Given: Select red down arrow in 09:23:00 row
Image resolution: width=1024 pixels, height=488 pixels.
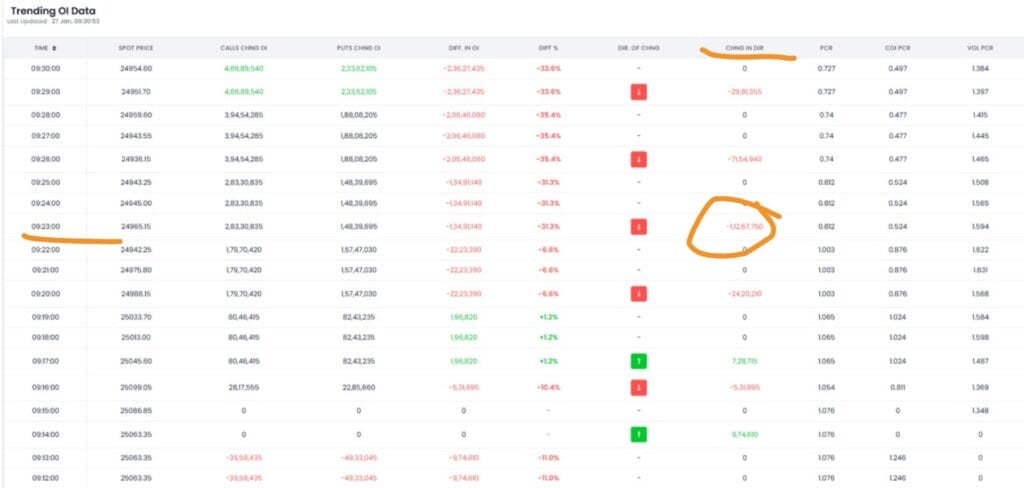Looking at the screenshot, I should coord(638,227).
